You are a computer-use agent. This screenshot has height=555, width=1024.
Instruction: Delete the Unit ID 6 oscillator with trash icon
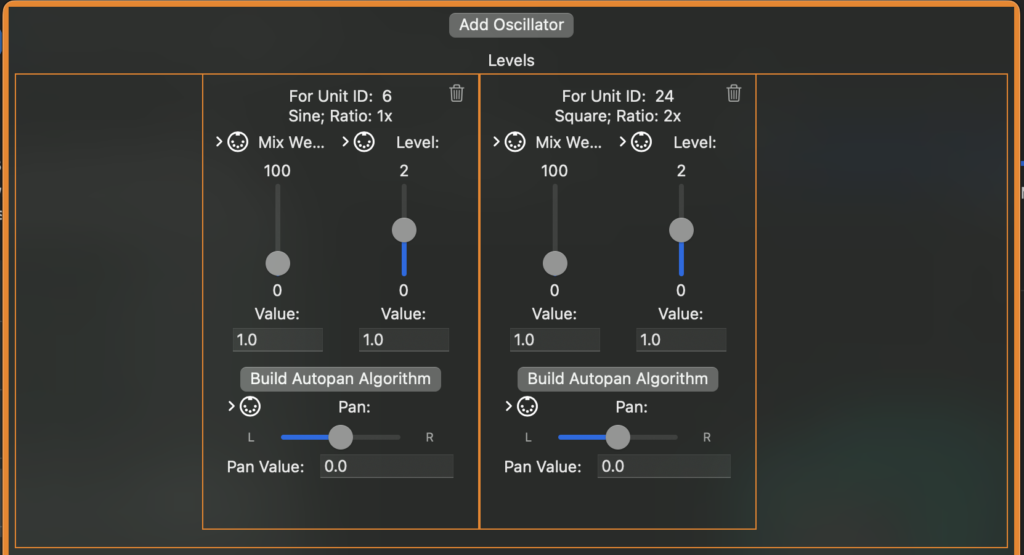[x=456, y=93]
